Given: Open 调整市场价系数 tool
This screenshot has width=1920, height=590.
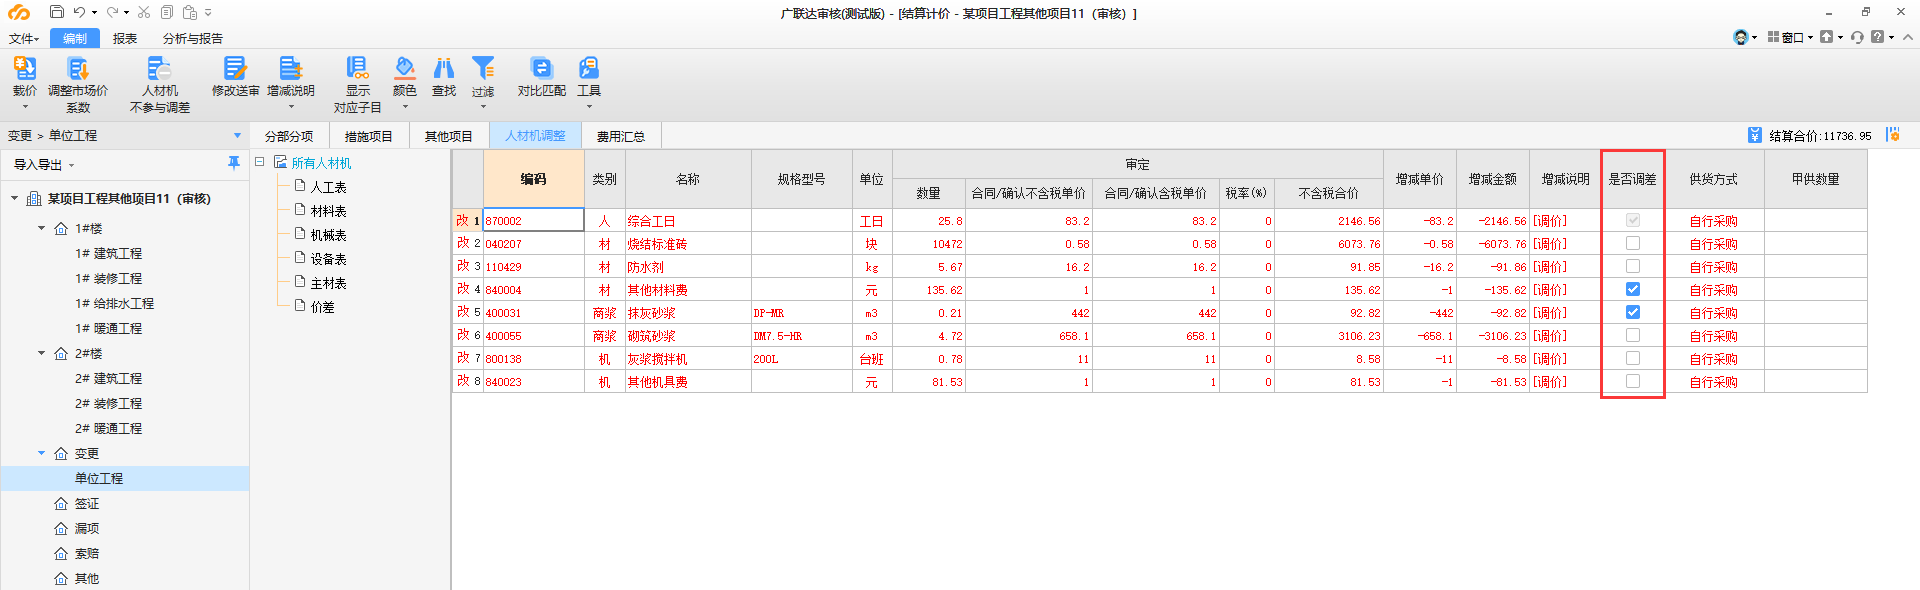Looking at the screenshot, I should point(78,69).
